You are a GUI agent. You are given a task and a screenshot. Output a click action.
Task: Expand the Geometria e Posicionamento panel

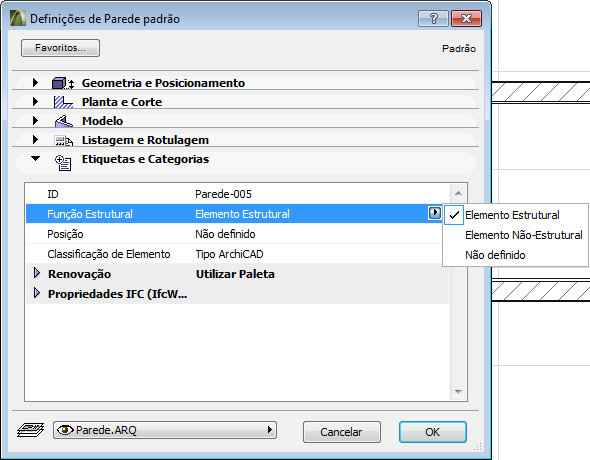[35, 82]
